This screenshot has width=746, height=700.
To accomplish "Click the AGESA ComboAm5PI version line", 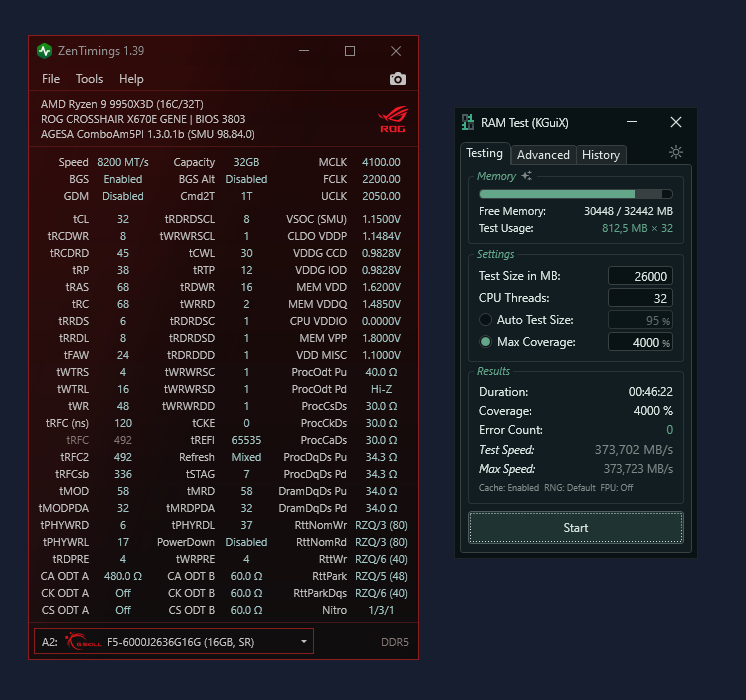I will tap(147, 134).
